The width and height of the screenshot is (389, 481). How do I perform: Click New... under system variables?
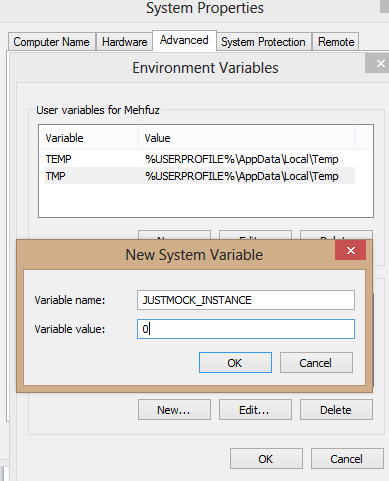tap(174, 410)
